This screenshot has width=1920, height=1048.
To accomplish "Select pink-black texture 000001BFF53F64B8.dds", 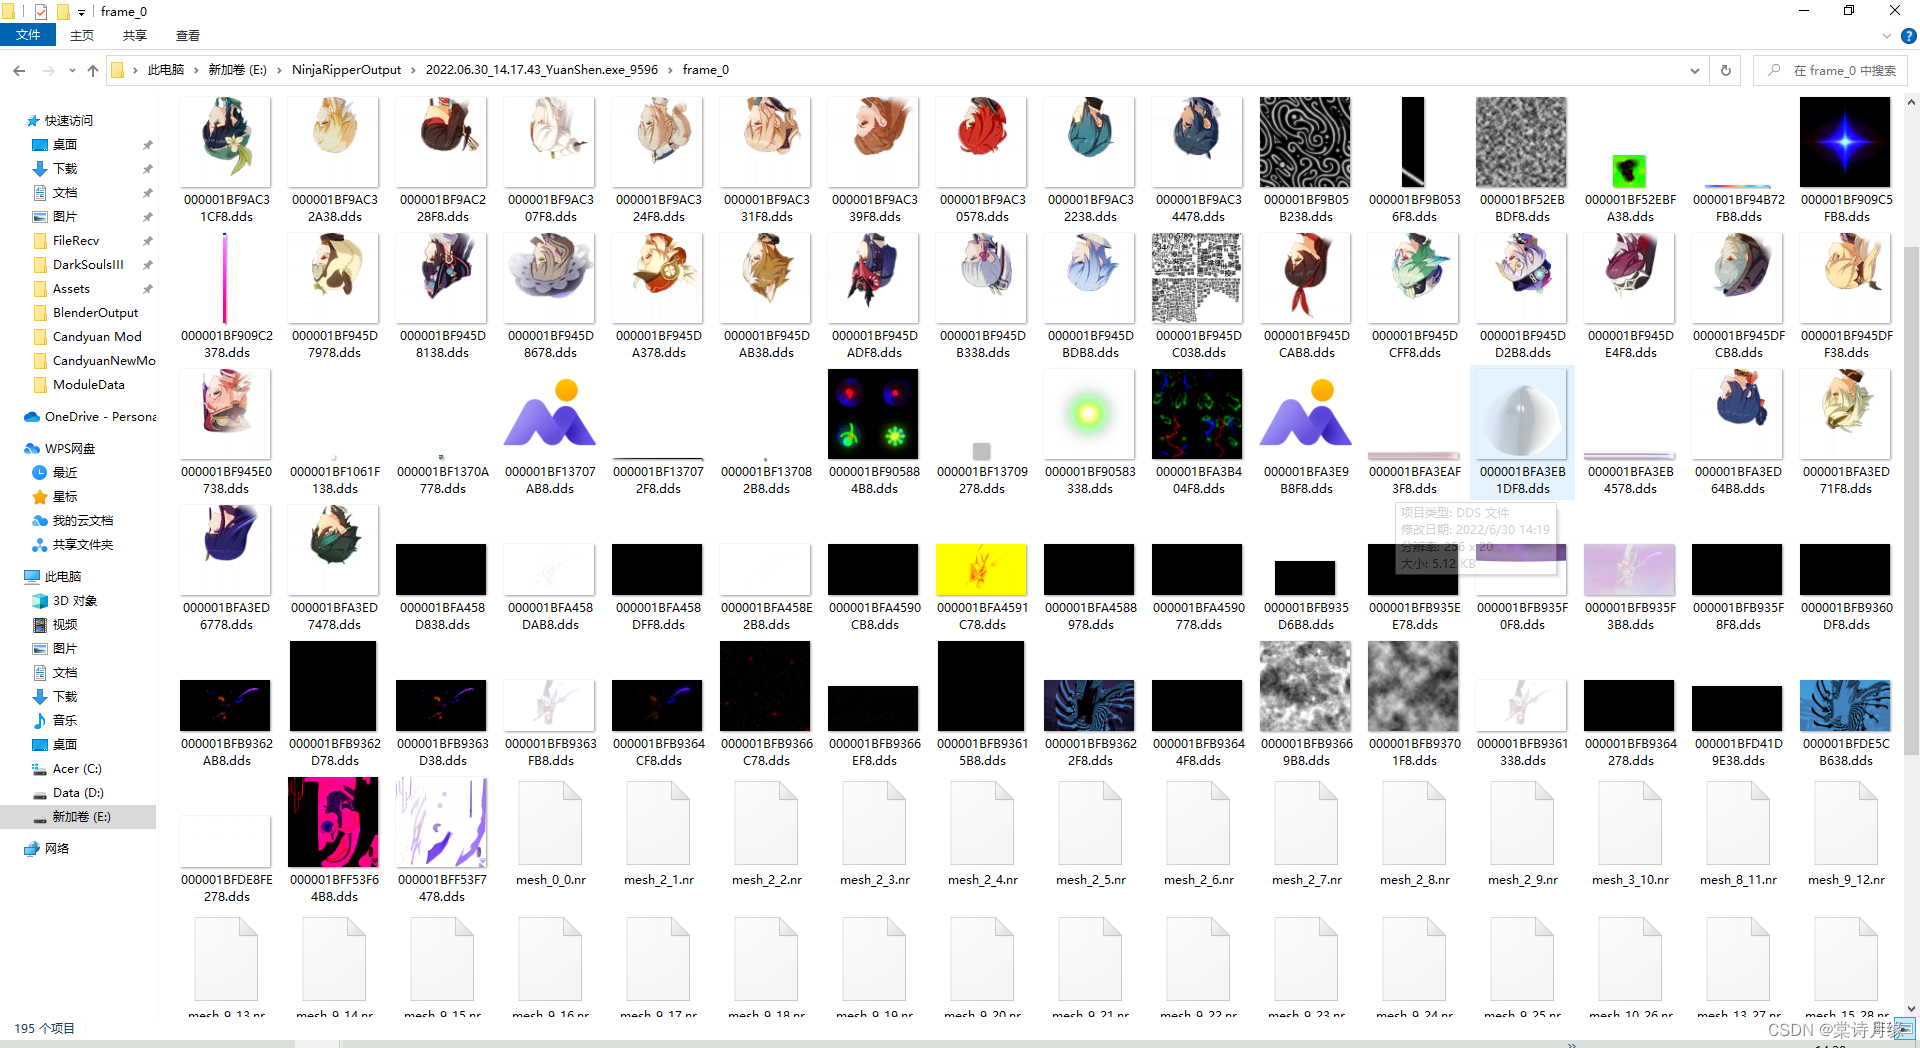I will click(334, 840).
